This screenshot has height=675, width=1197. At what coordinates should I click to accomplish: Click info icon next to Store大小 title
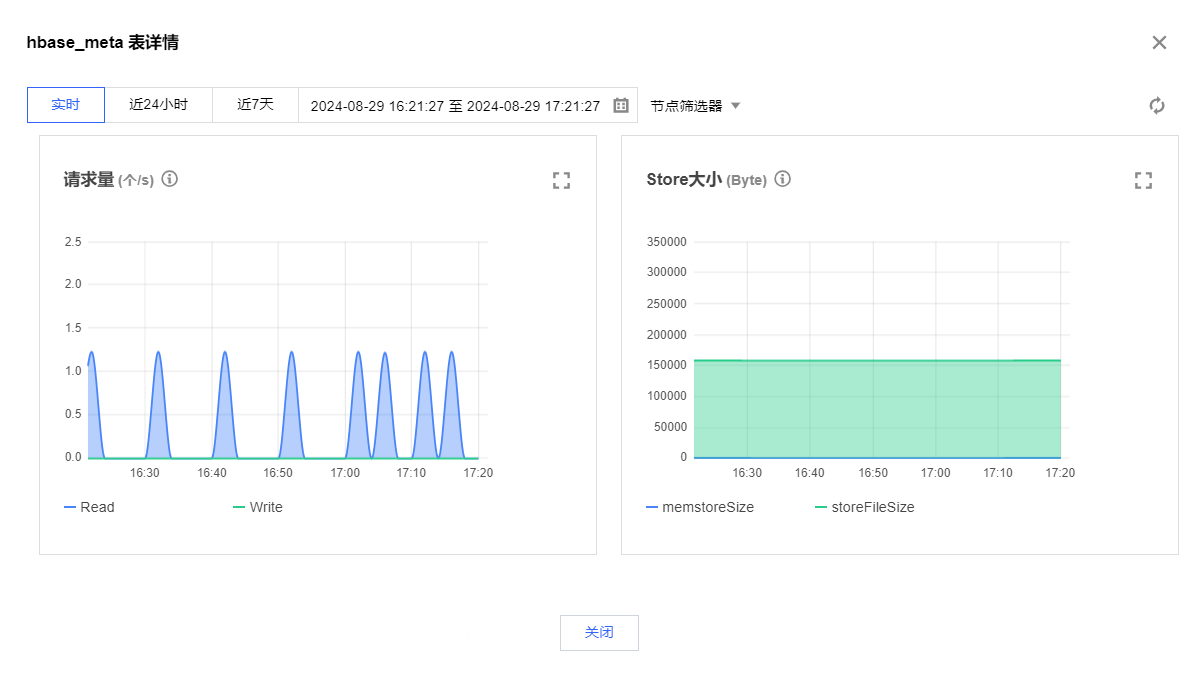pos(783,179)
